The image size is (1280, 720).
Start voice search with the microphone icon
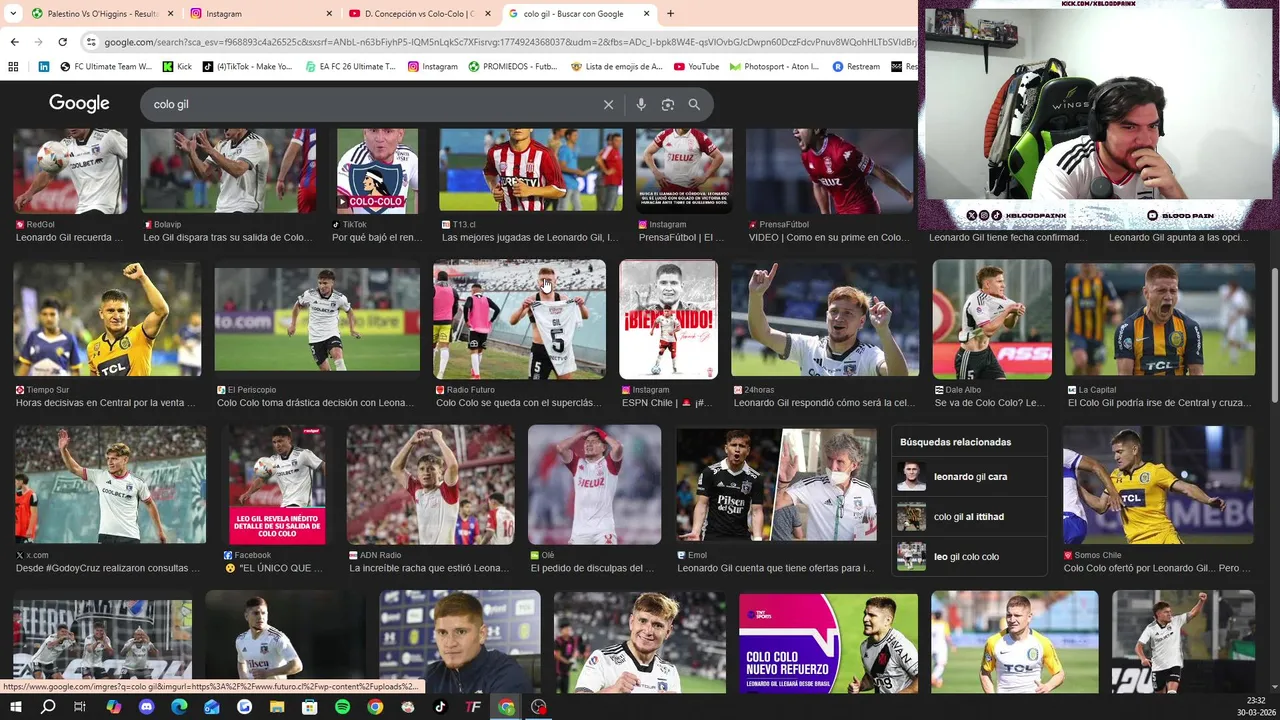click(x=641, y=104)
